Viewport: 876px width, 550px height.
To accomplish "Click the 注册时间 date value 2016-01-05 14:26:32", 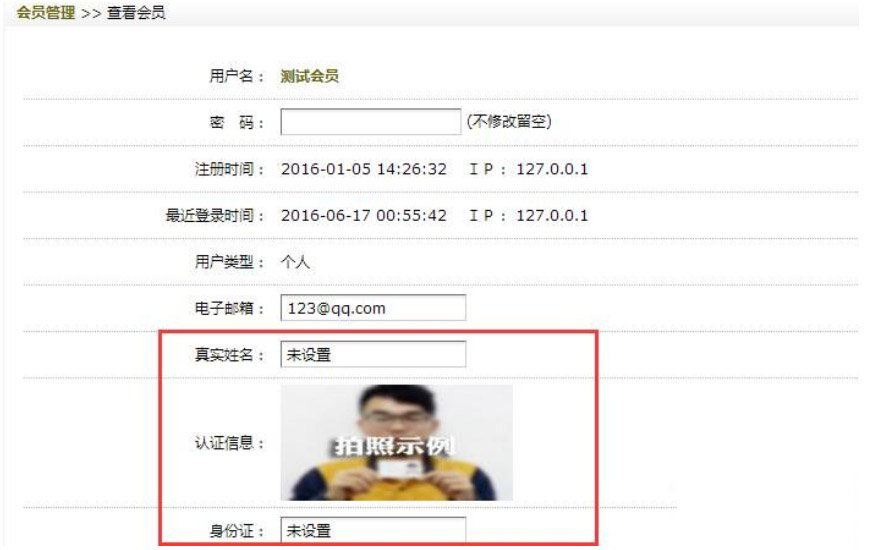I will [364, 169].
